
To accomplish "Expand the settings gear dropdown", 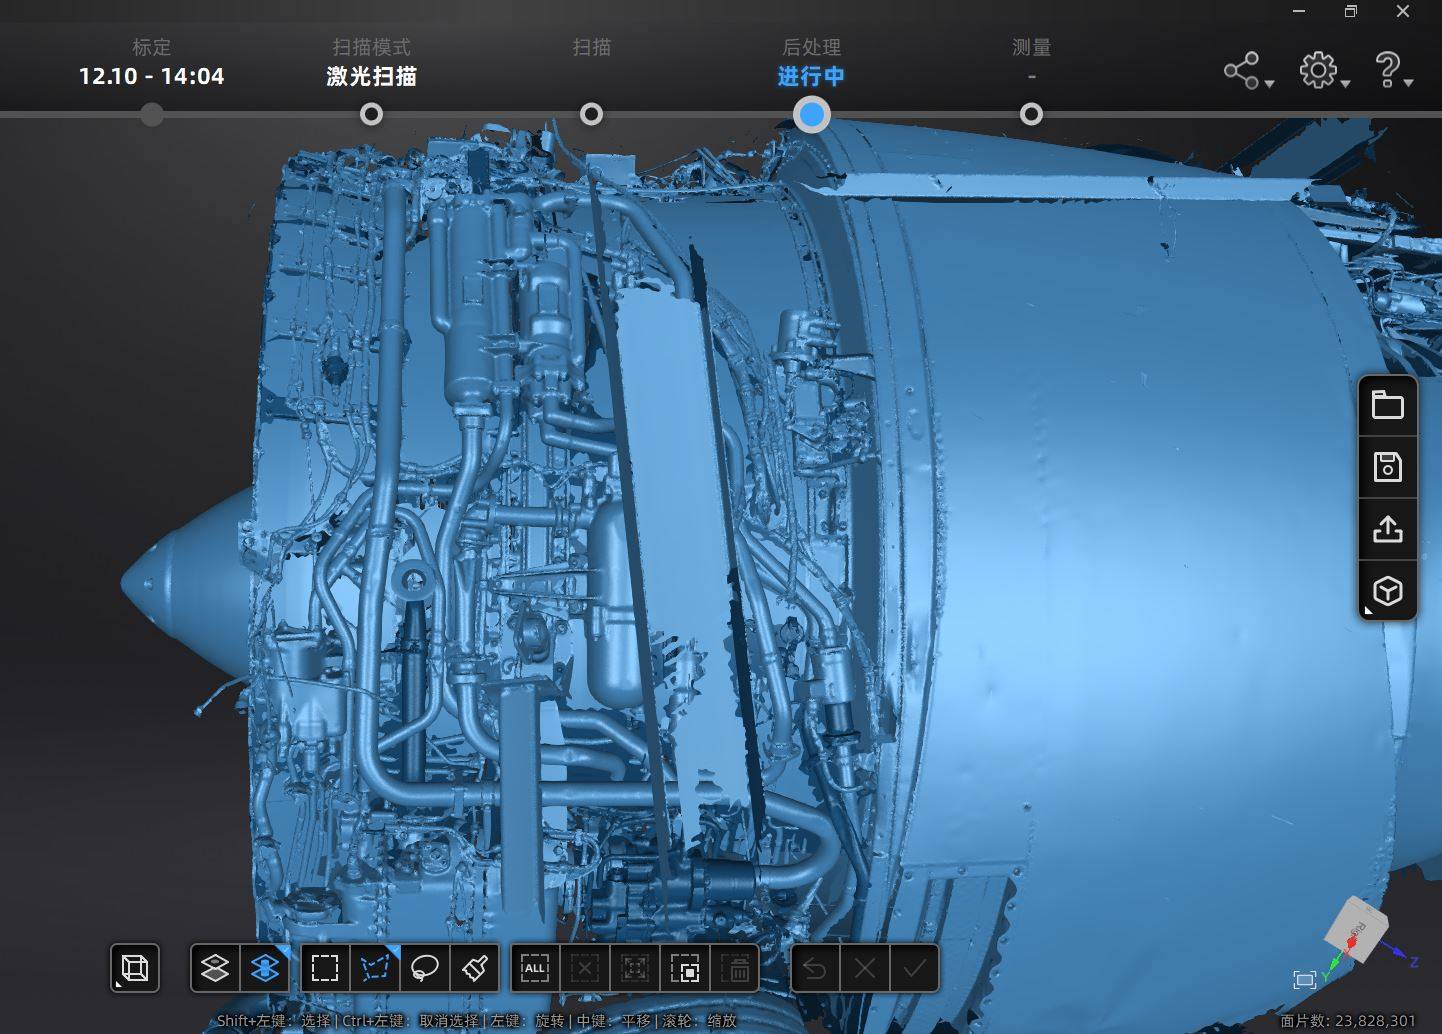I will [x=1325, y=71].
